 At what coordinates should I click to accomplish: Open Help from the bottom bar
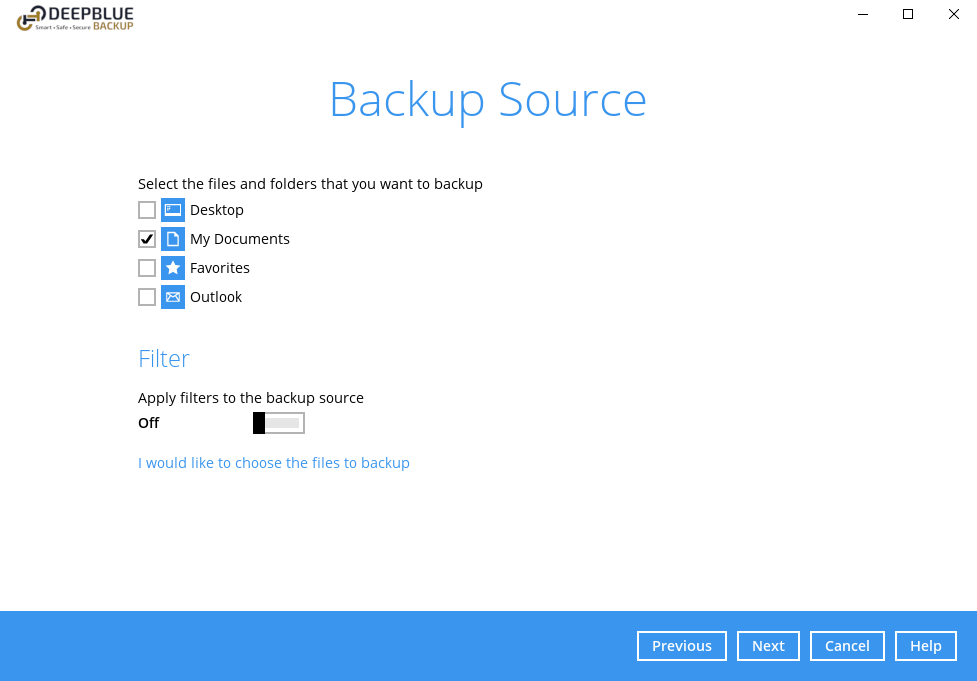[925, 646]
